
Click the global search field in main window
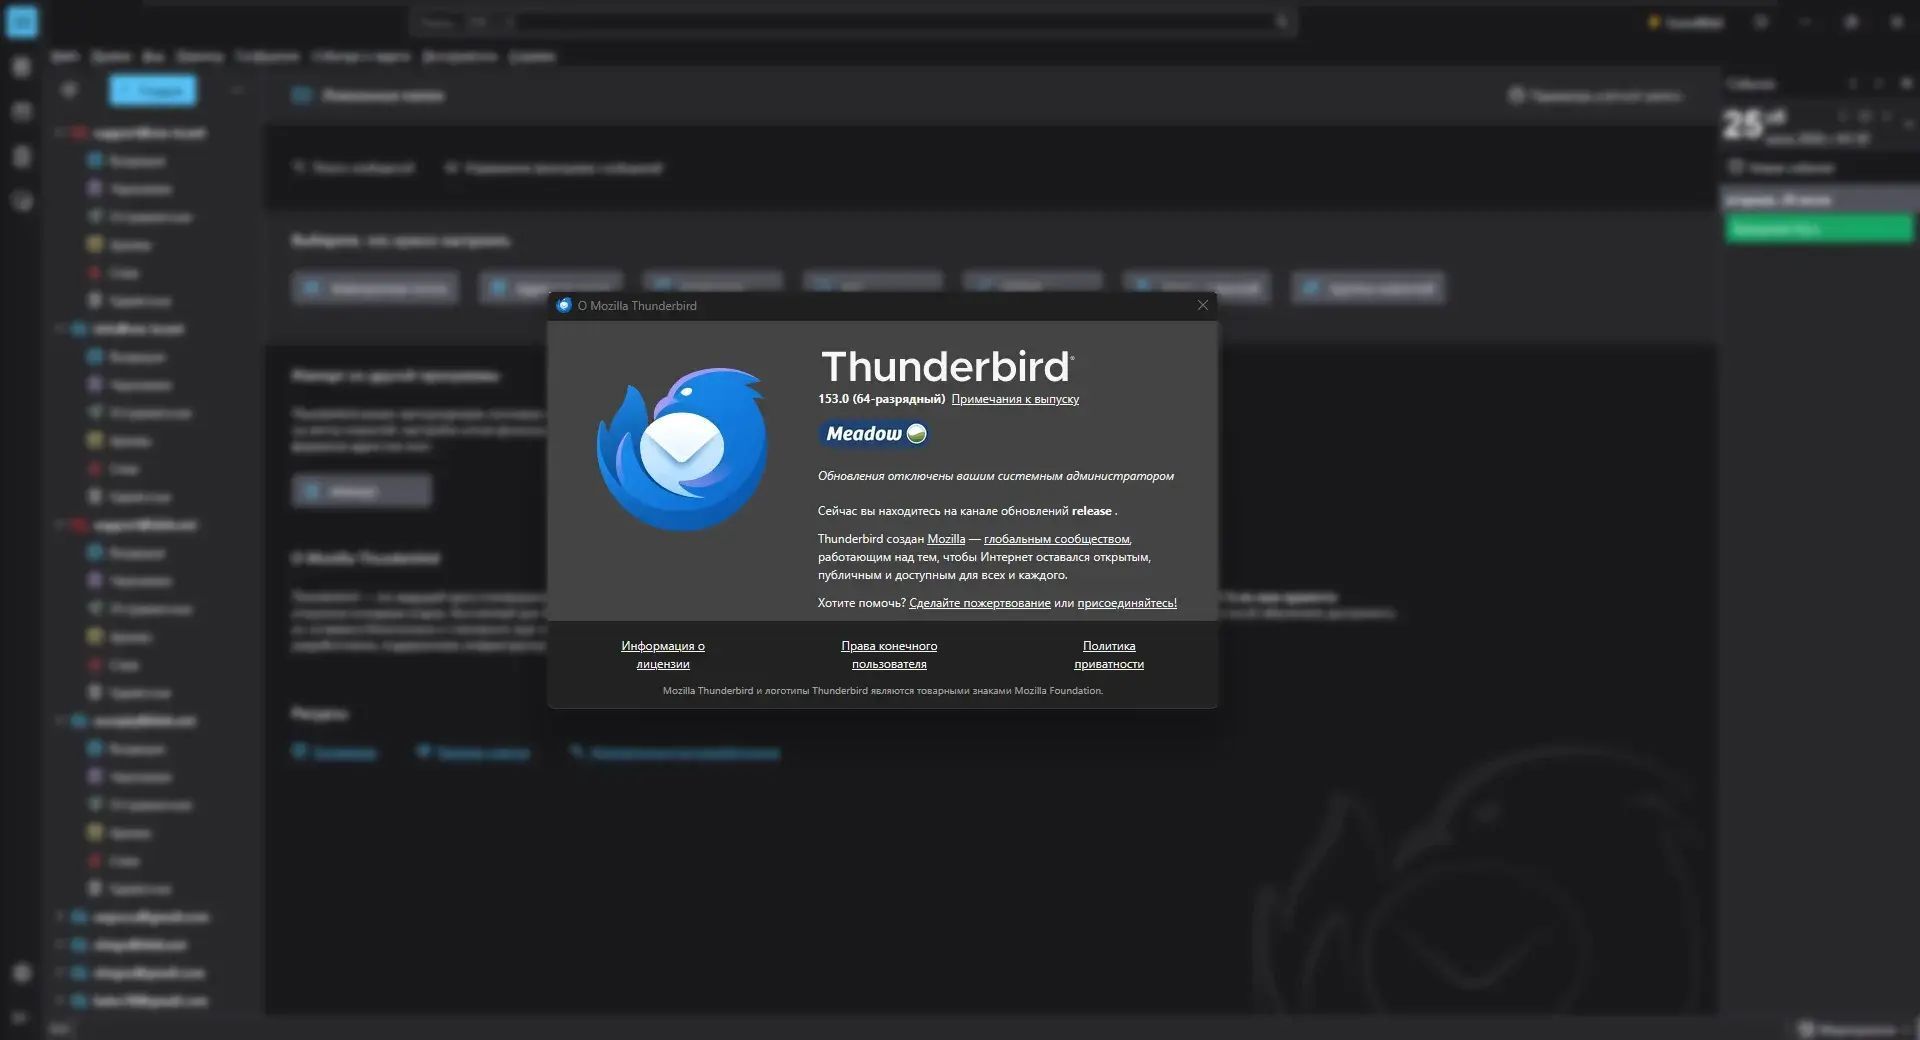point(854,22)
